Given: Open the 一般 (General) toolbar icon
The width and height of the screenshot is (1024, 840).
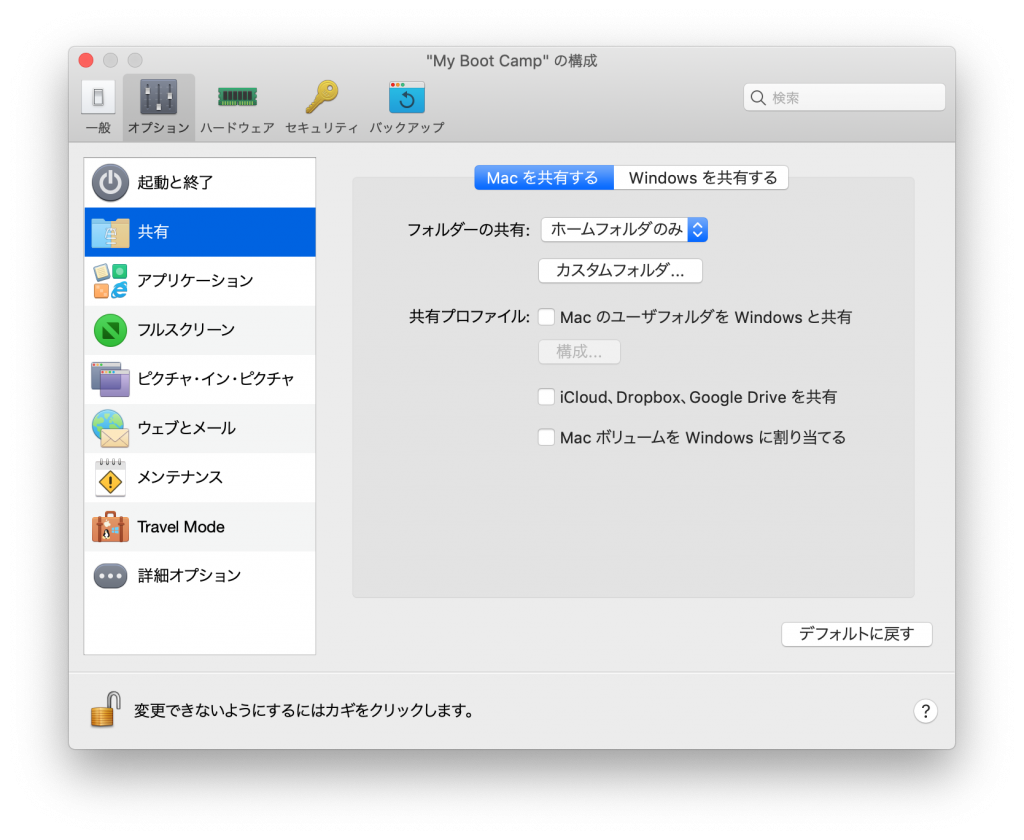Looking at the screenshot, I should coord(98,98).
